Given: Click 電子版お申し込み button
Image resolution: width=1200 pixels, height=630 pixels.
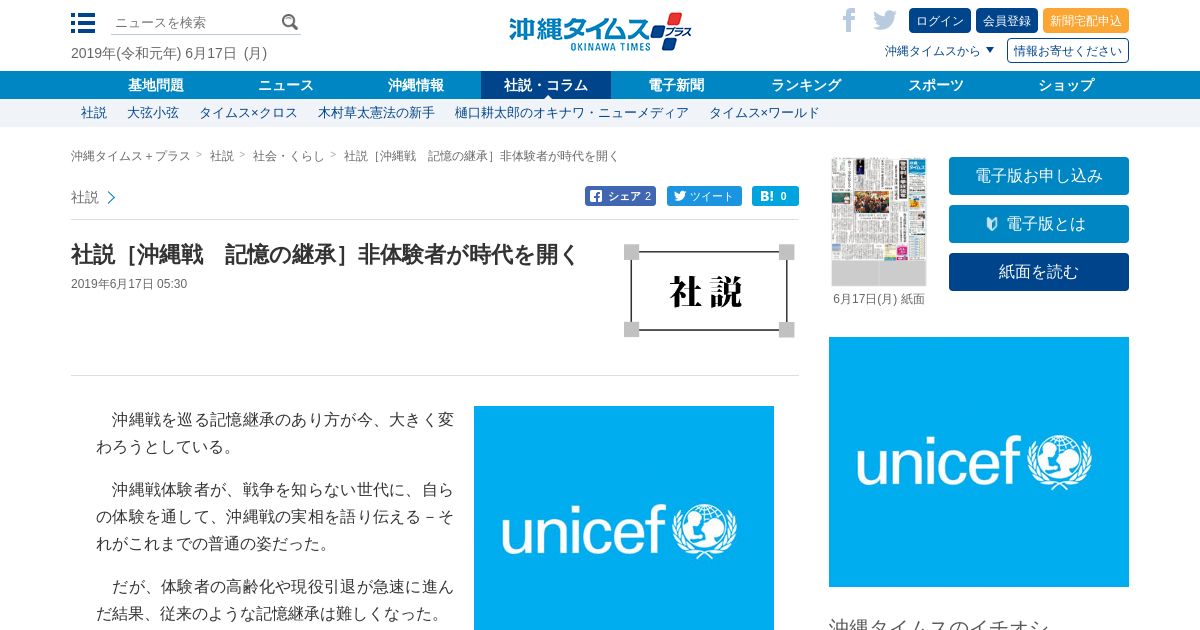Looking at the screenshot, I should [x=1039, y=176].
